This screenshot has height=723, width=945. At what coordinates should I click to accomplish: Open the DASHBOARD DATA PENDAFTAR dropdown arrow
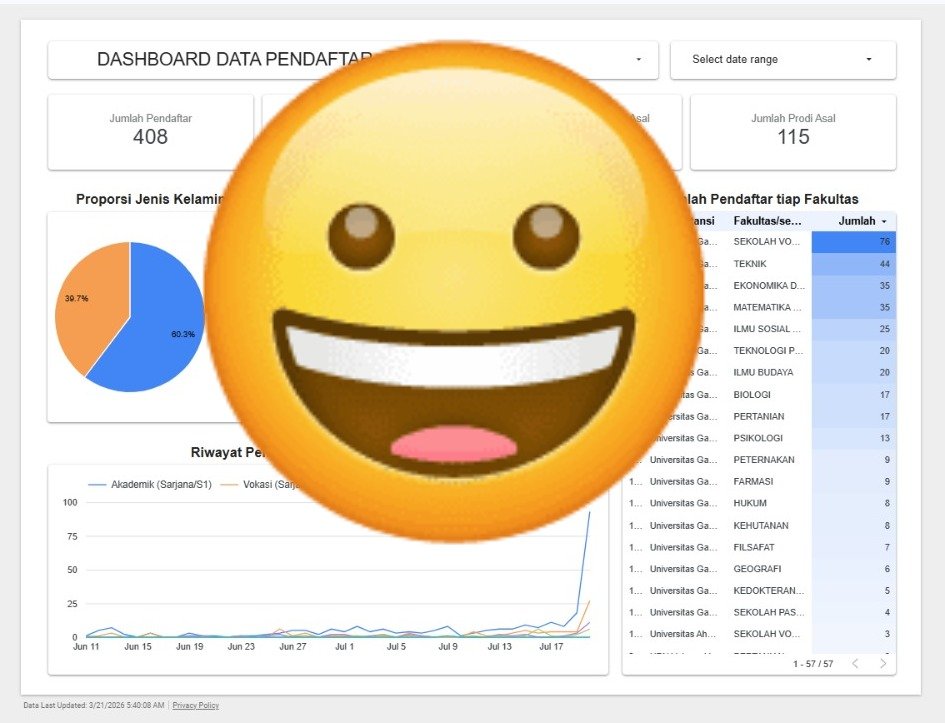(638, 59)
